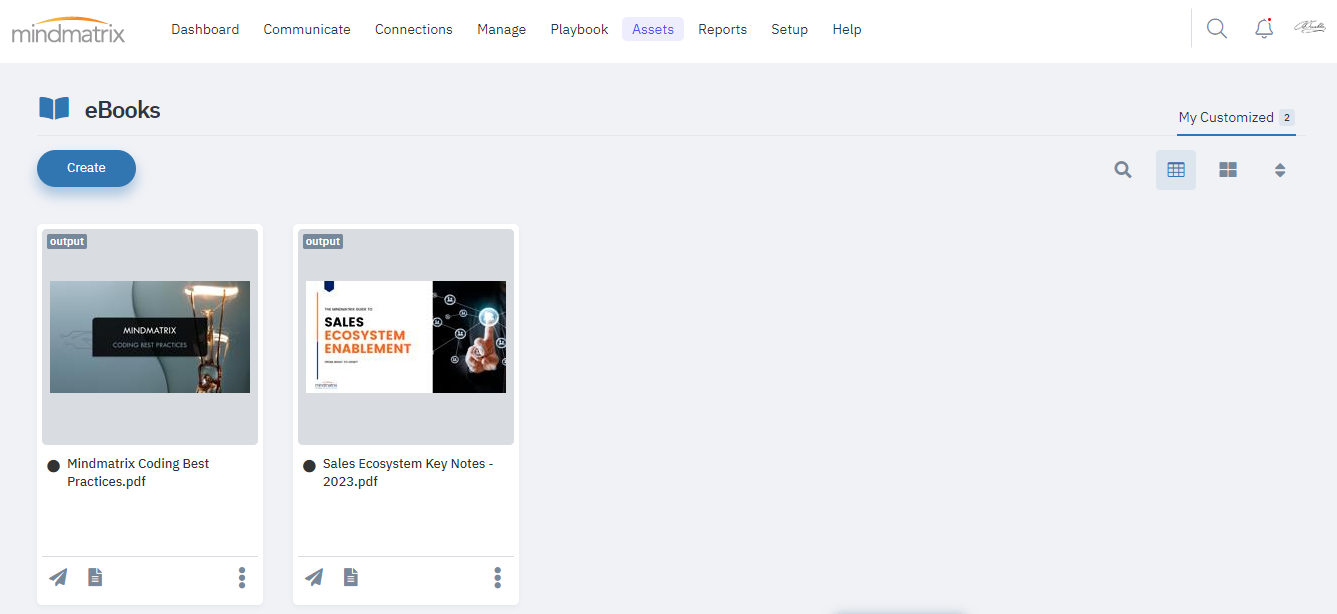Click the count badge on My Customized

pos(1287,118)
